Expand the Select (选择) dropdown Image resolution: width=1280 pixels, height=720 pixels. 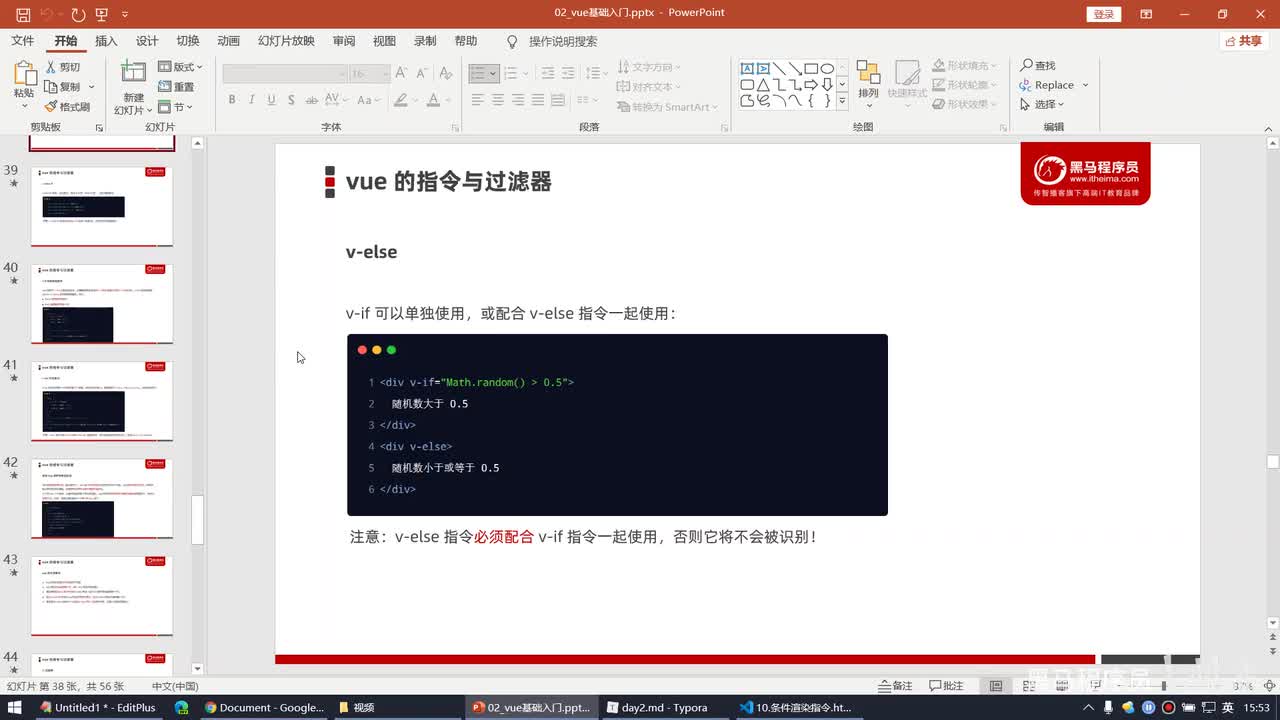pyautogui.click(x=1042, y=104)
